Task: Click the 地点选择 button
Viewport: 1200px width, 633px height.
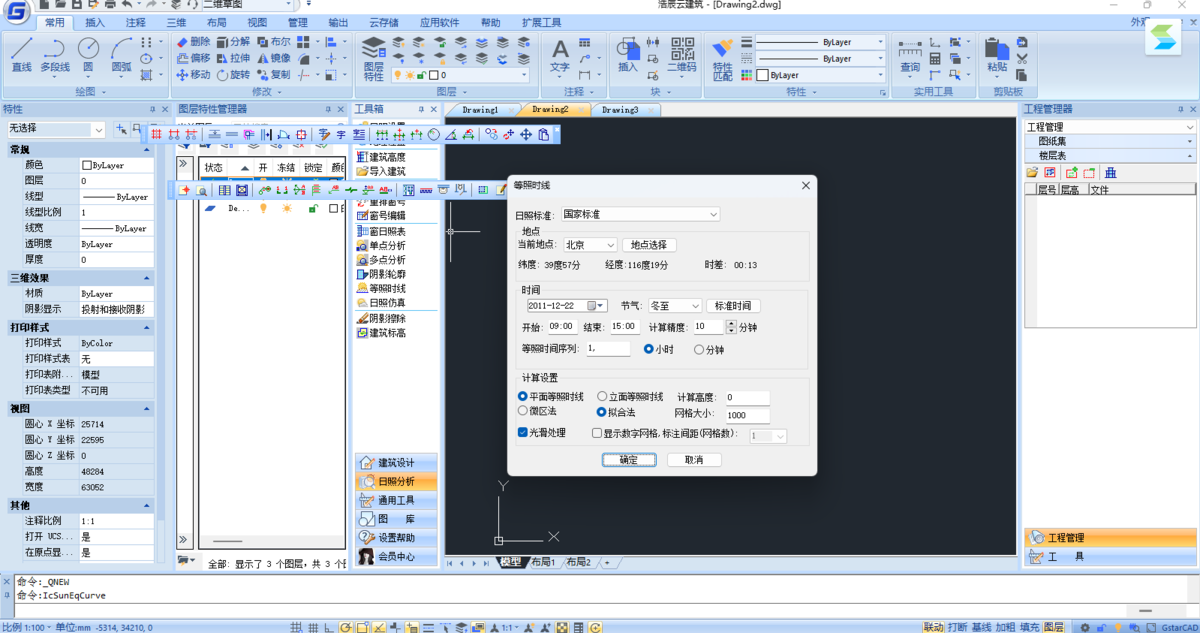Action: click(x=650, y=245)
